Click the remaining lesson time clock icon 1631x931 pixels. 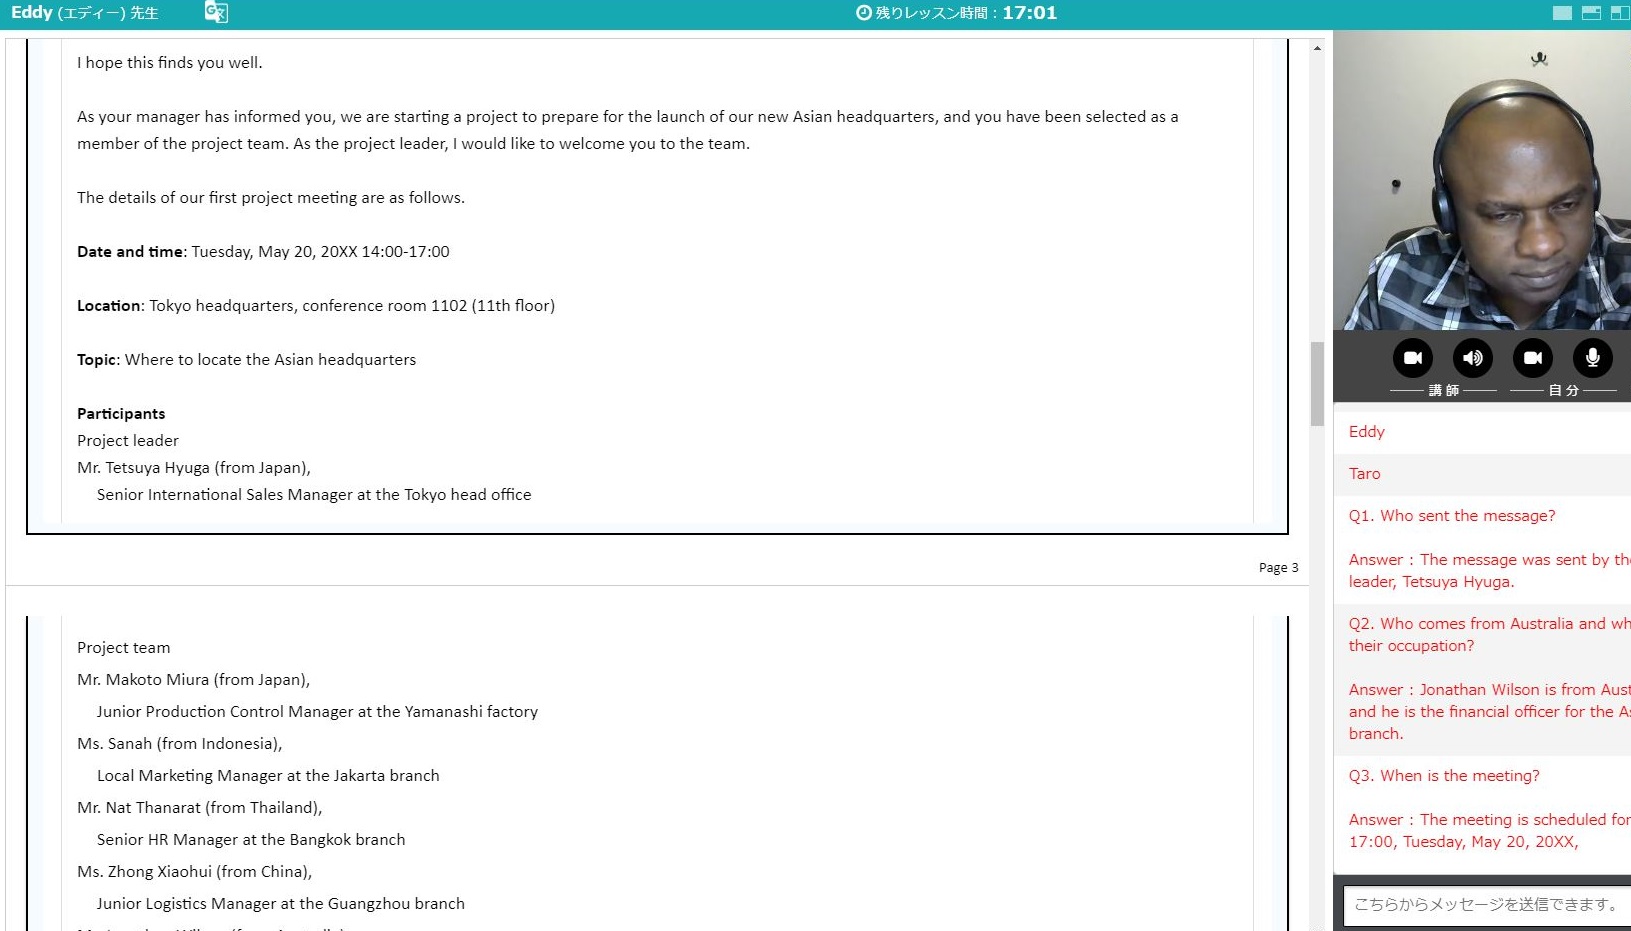pos(864,13)
